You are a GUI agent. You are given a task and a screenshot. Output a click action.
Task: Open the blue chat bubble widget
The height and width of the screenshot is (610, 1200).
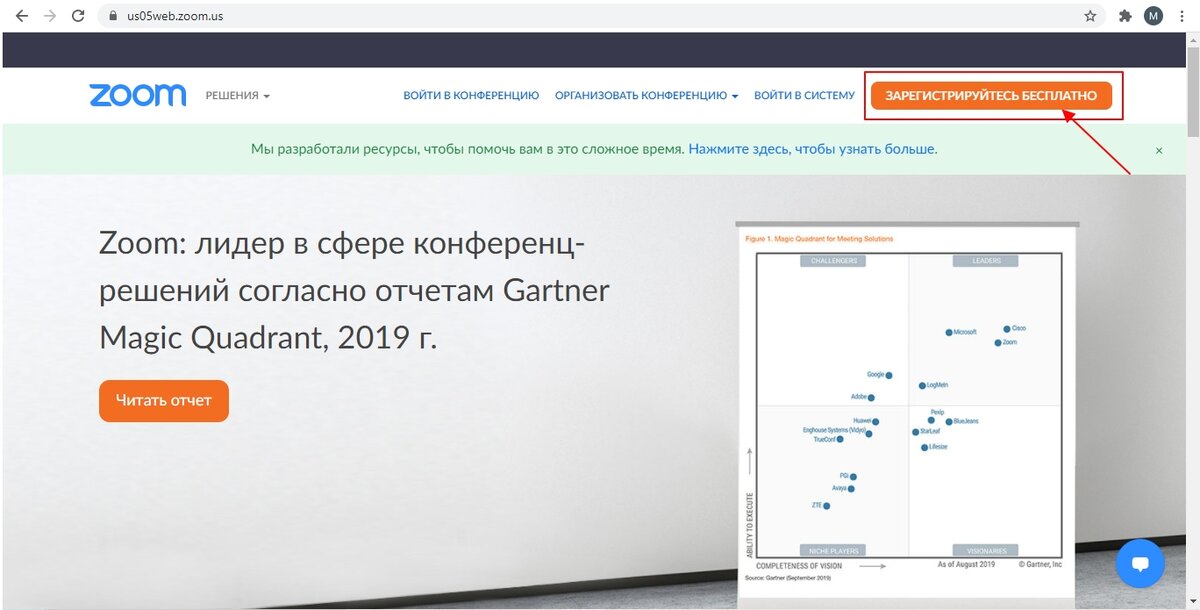[1140, 563]
